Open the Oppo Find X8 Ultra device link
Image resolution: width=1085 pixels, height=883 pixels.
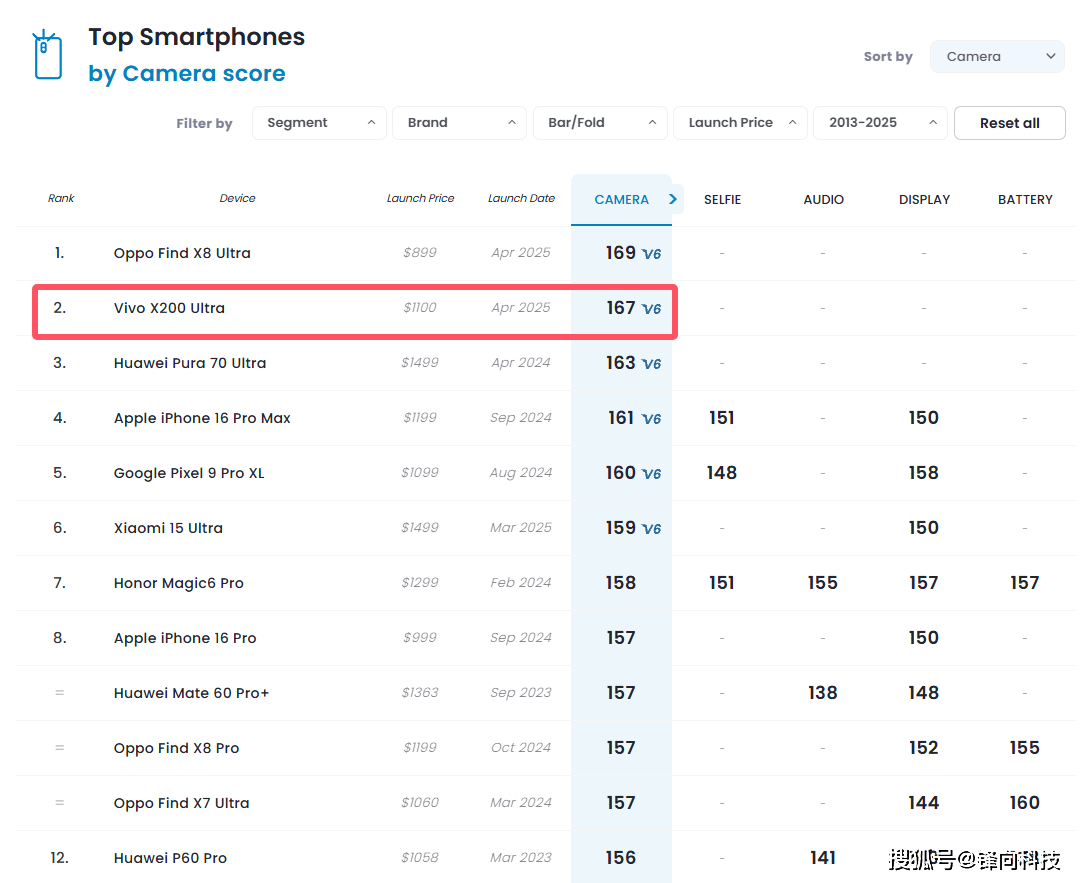click(x=182, y=253)
